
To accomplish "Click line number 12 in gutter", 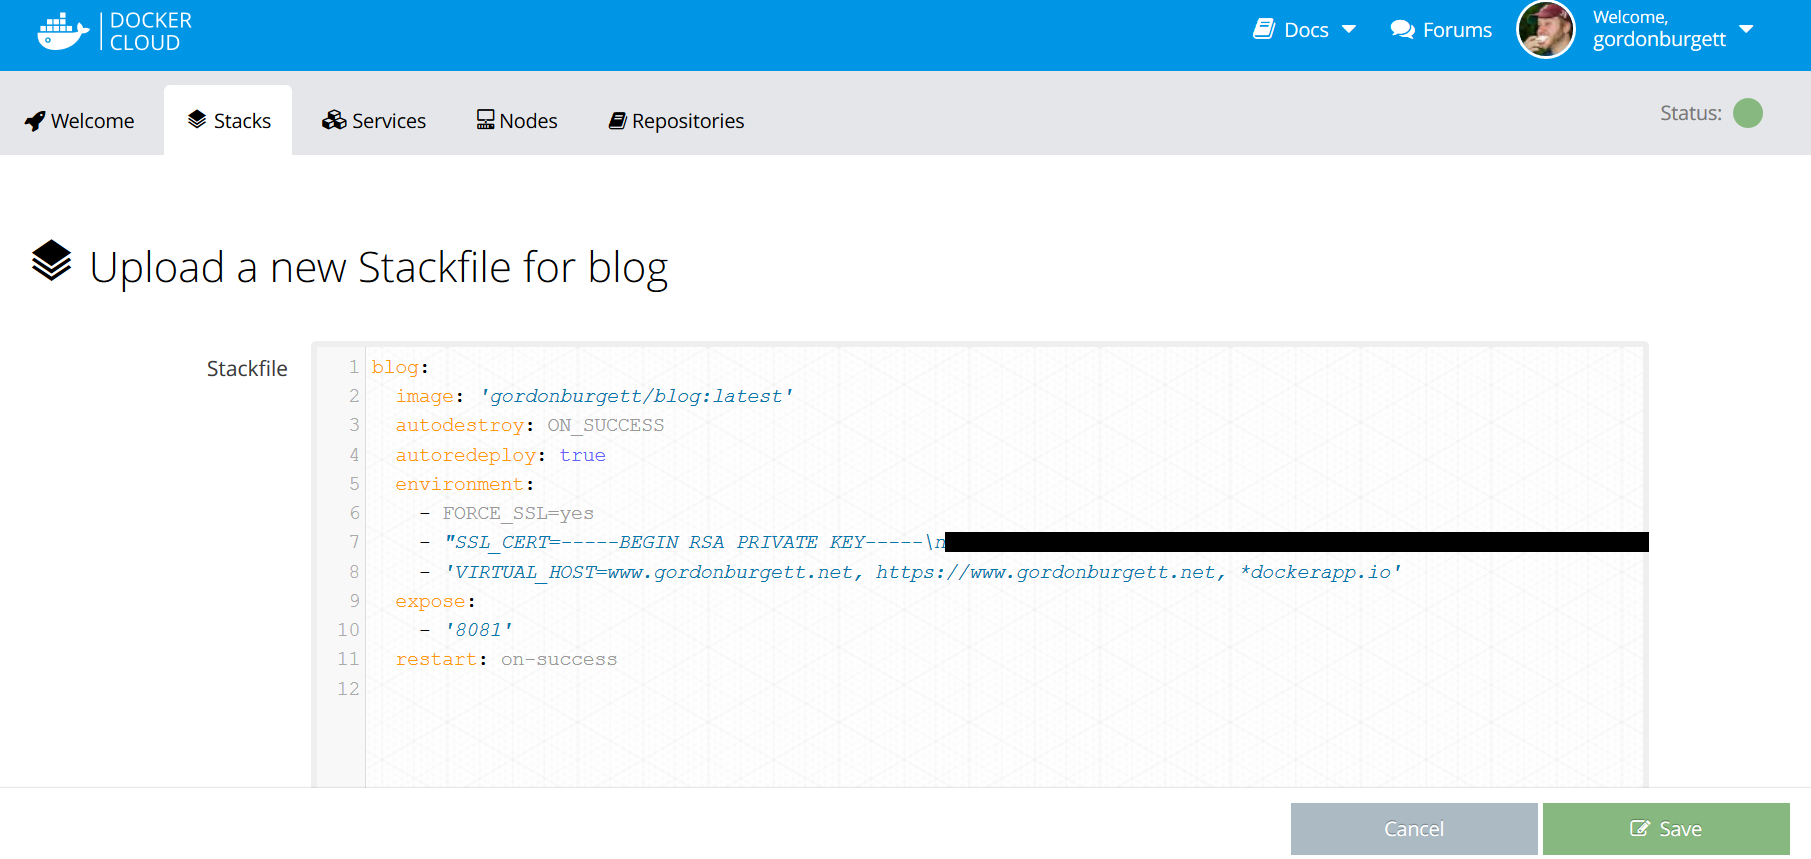I will pyautogui.click(x=348, y=689).
